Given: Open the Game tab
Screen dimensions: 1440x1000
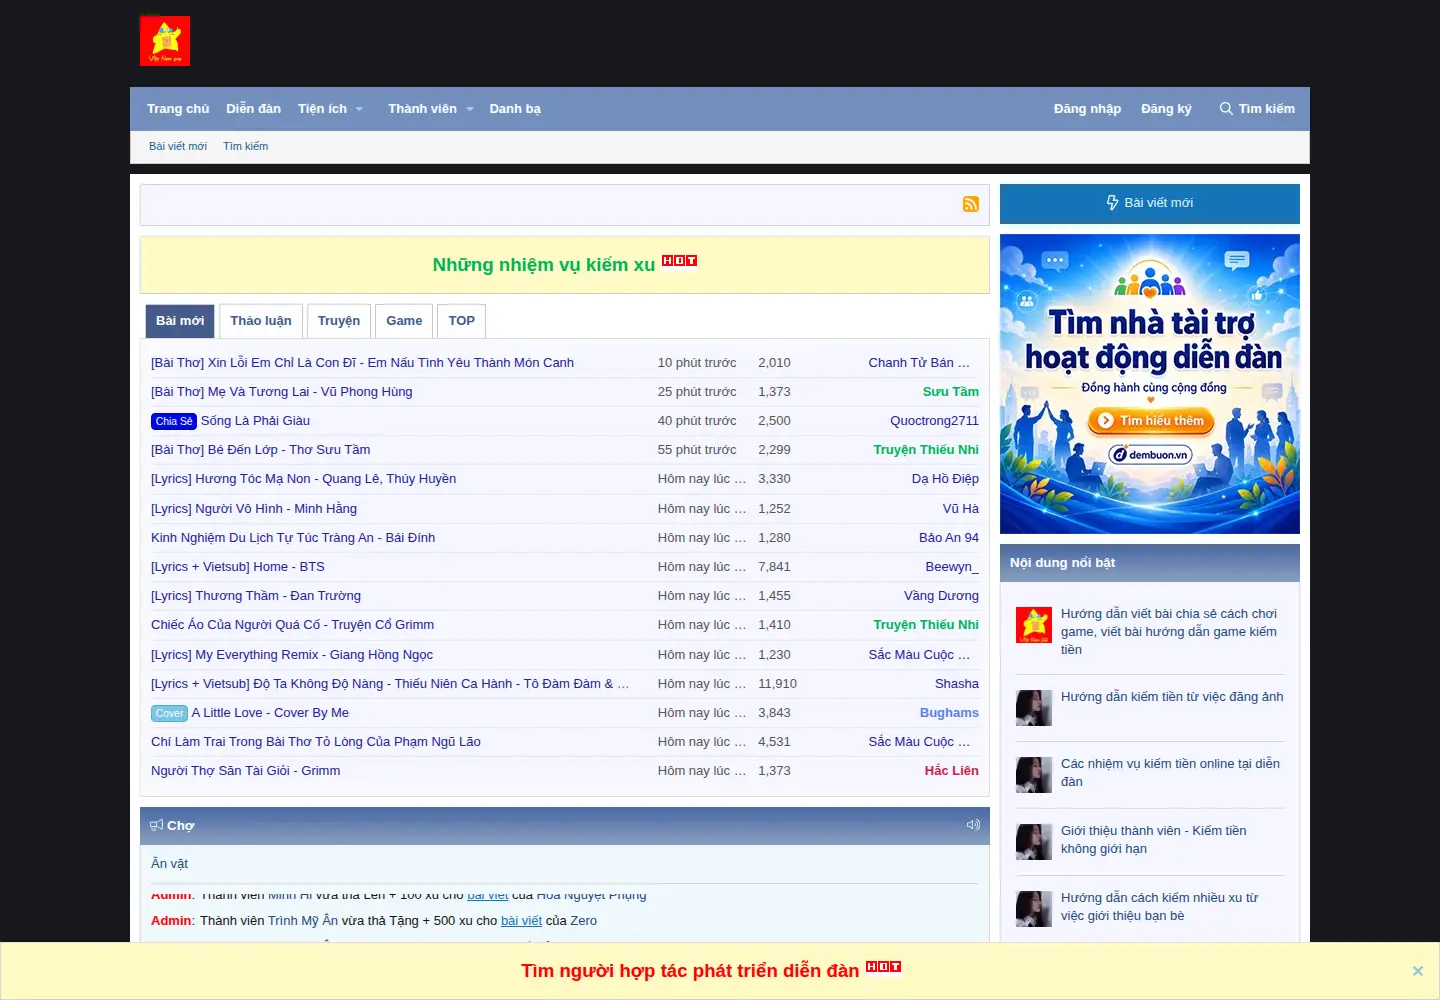Looking at the screenshot, I should click(x=404, y=321).
